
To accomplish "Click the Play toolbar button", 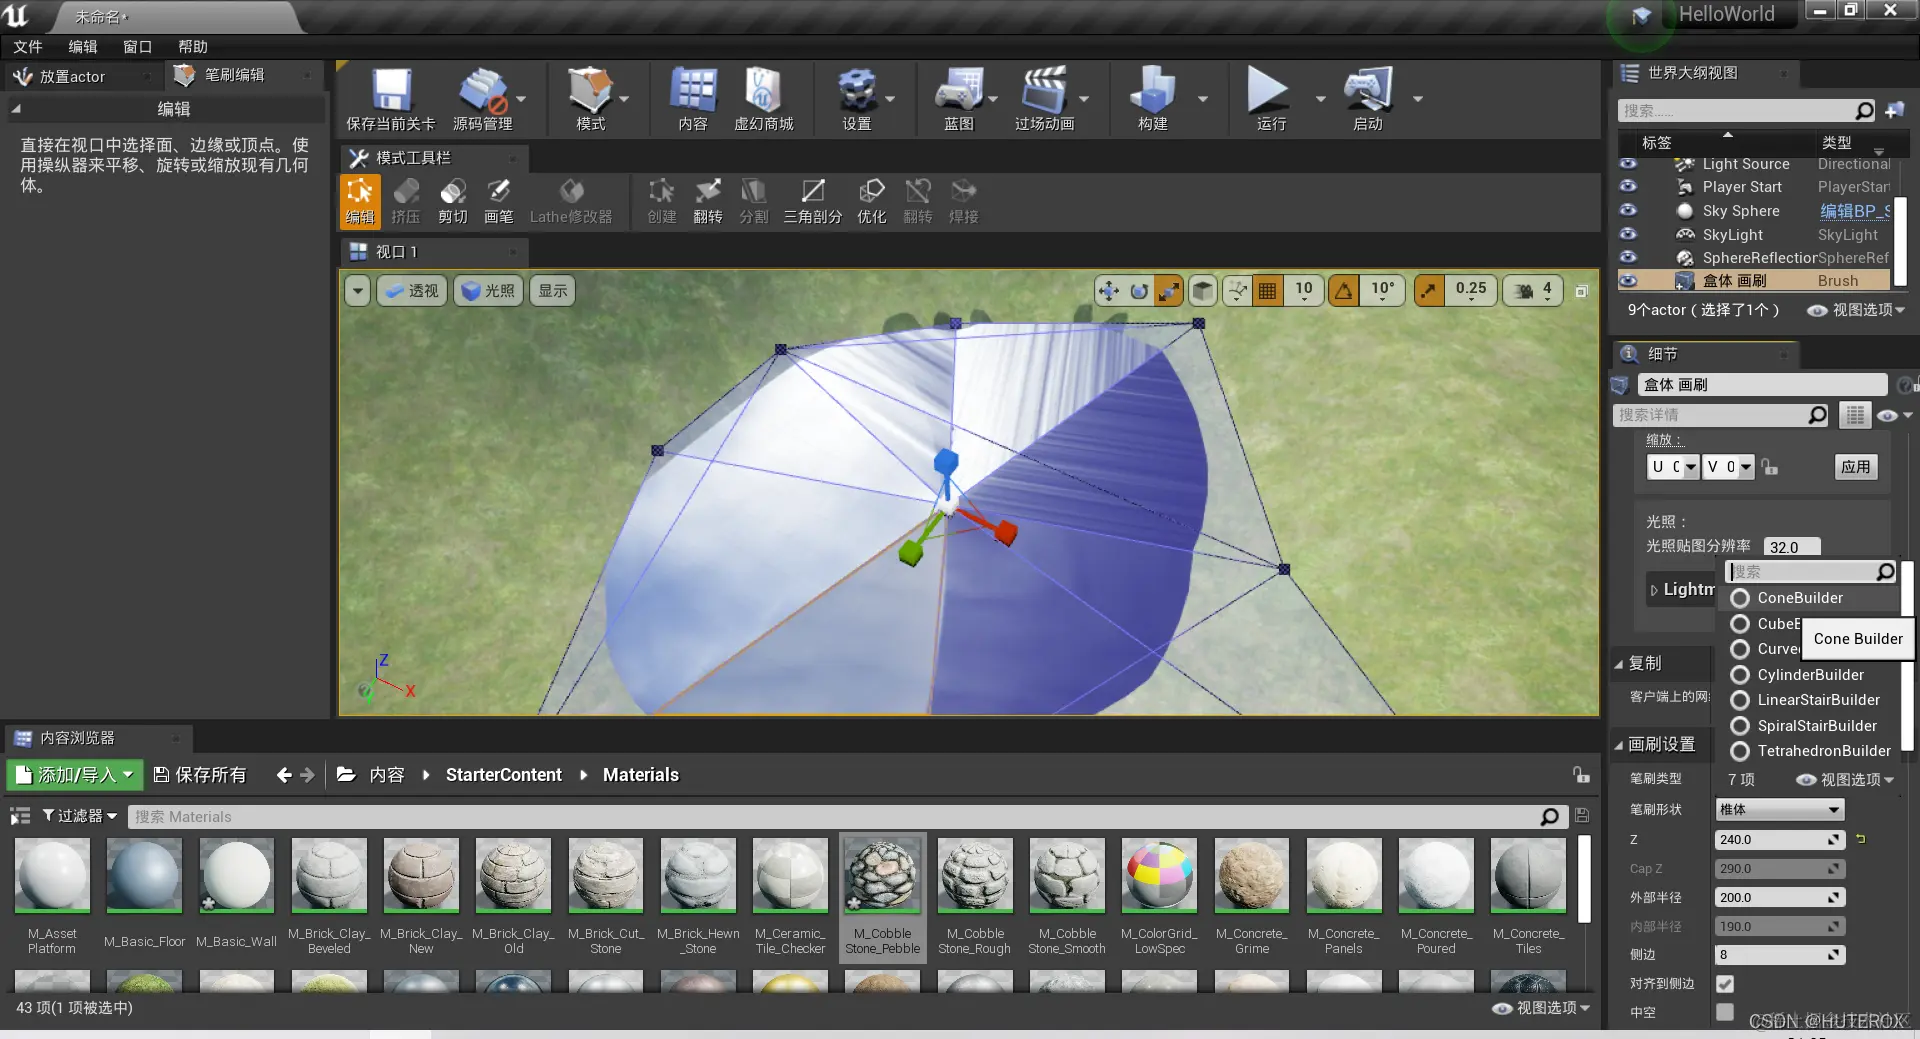I will (x=1270, y=99).
